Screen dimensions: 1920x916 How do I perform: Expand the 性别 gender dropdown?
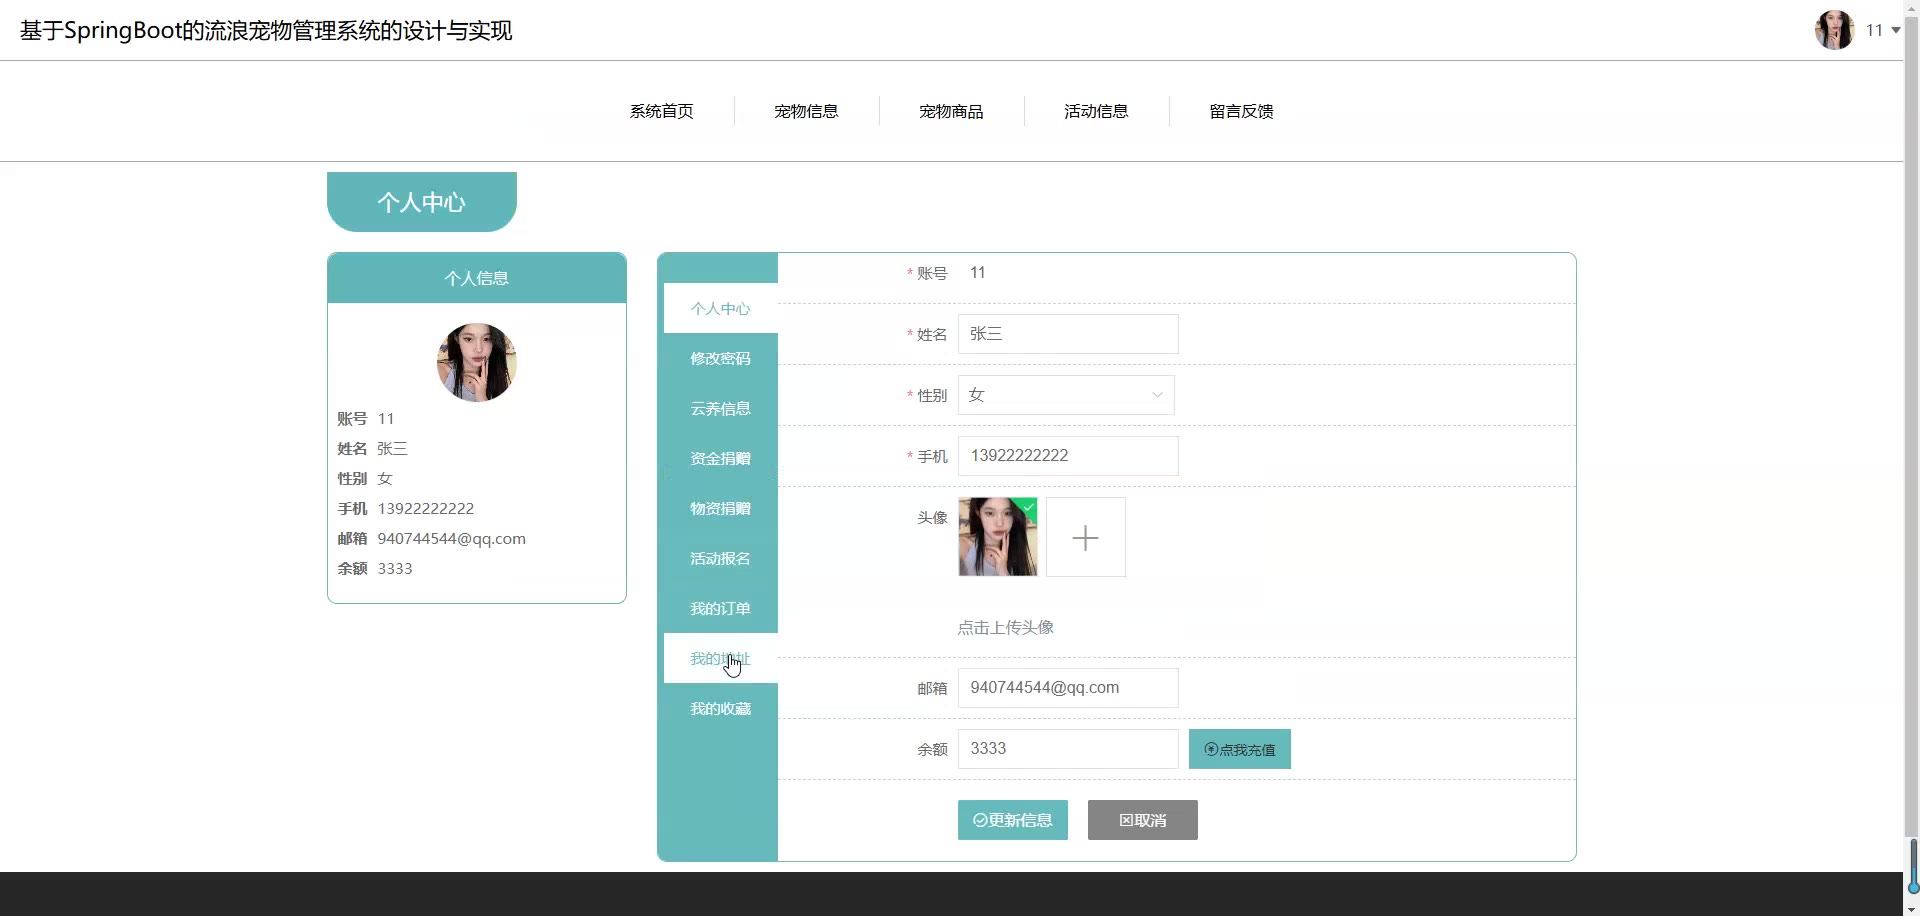point(1066,395)
